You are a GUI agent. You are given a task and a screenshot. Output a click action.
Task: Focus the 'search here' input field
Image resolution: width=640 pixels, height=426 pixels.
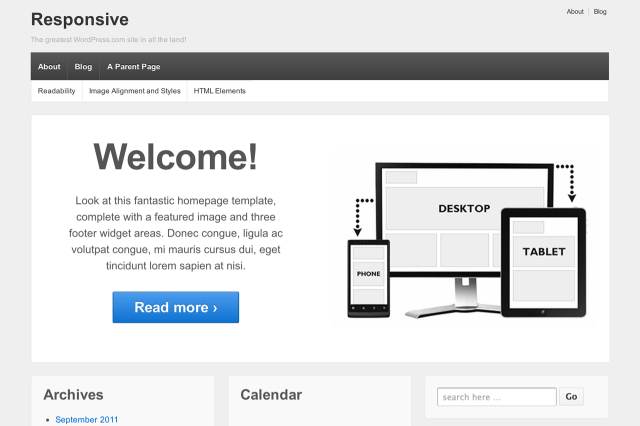tap(496, 397)
